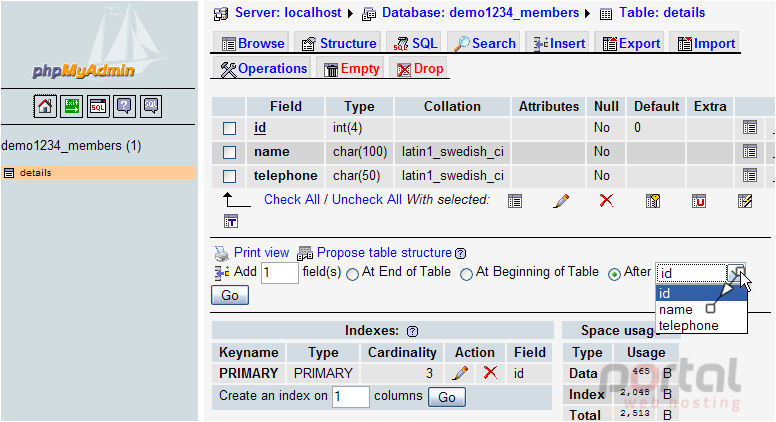Go to the Insert tab
Image resolution: width=776 pixels, height=422 pixels.
click(x=559, y=44)
